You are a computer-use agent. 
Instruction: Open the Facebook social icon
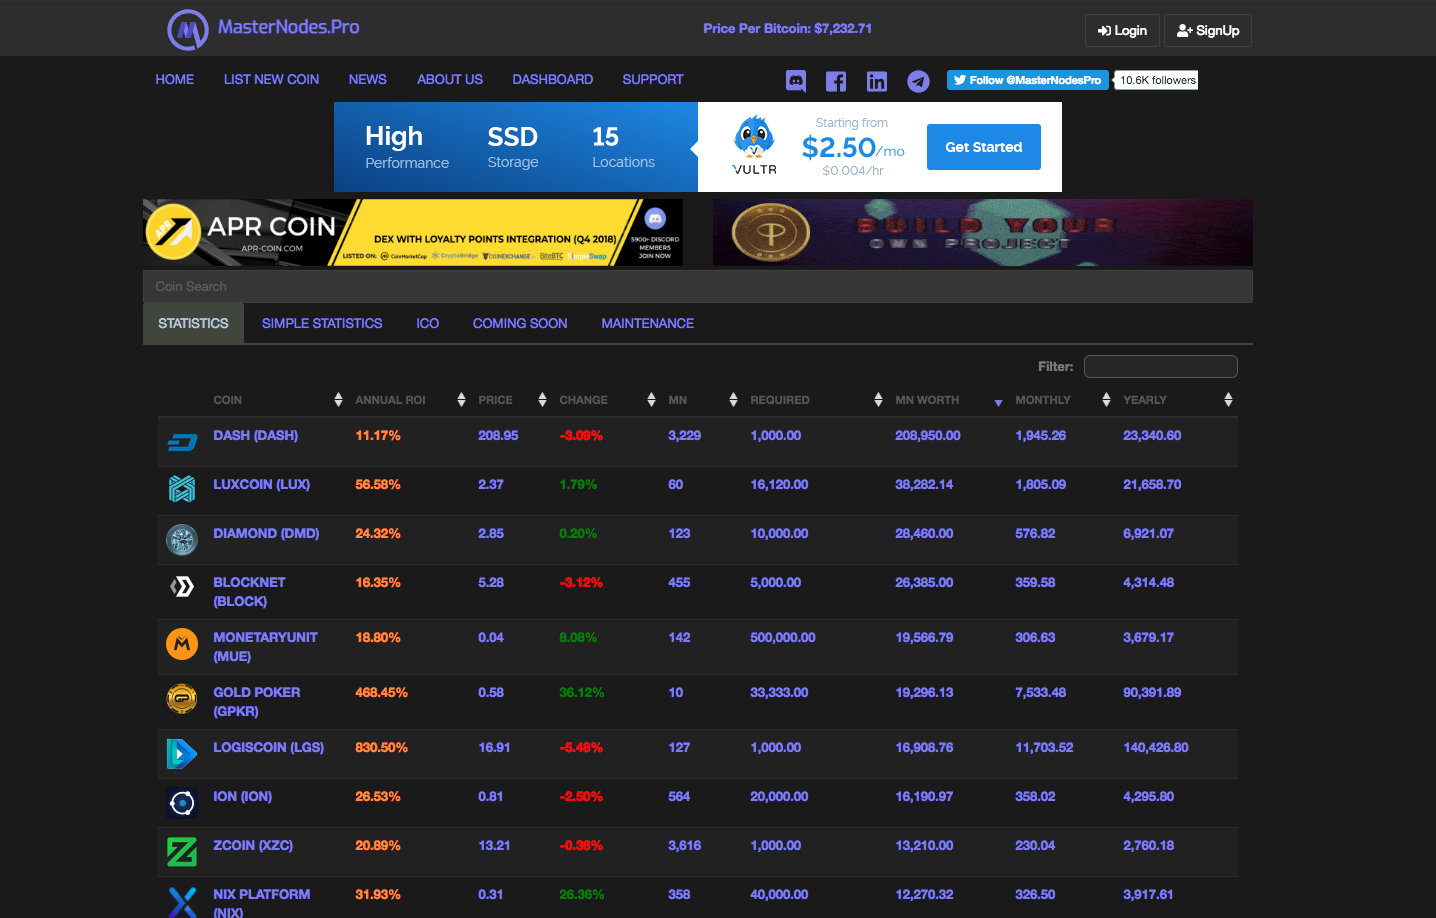click(x=836, y=82)
